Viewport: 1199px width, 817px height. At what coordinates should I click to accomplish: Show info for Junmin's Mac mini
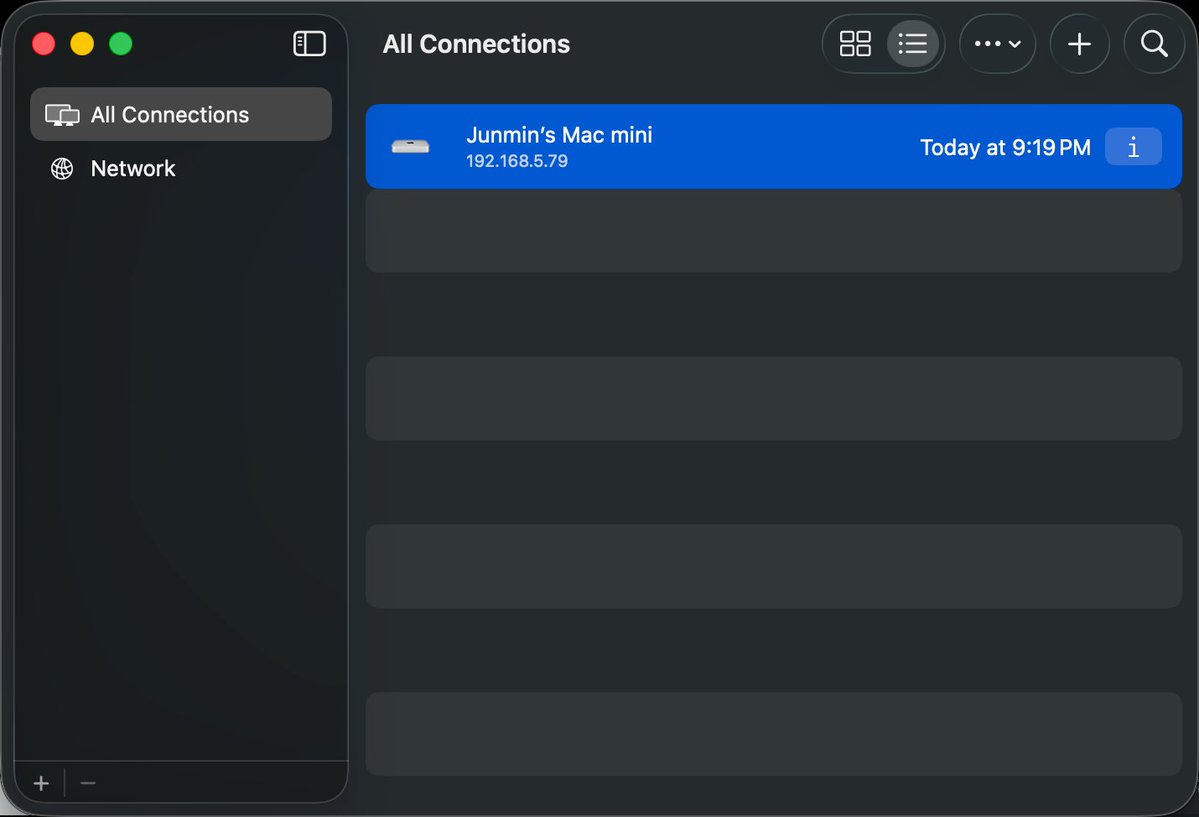click(1133, 147)
